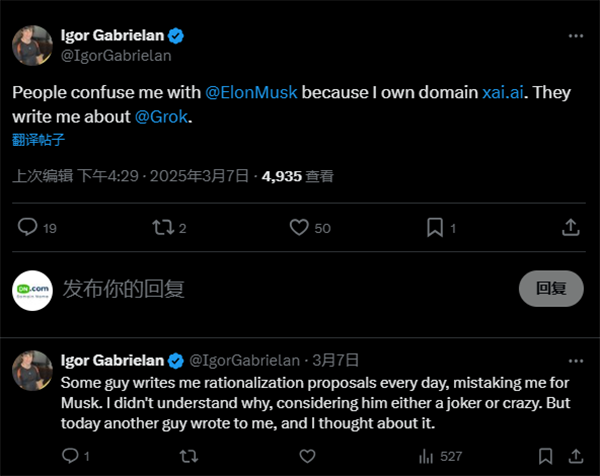Like the second tweet
600x476 pixels.
[306, 456]
